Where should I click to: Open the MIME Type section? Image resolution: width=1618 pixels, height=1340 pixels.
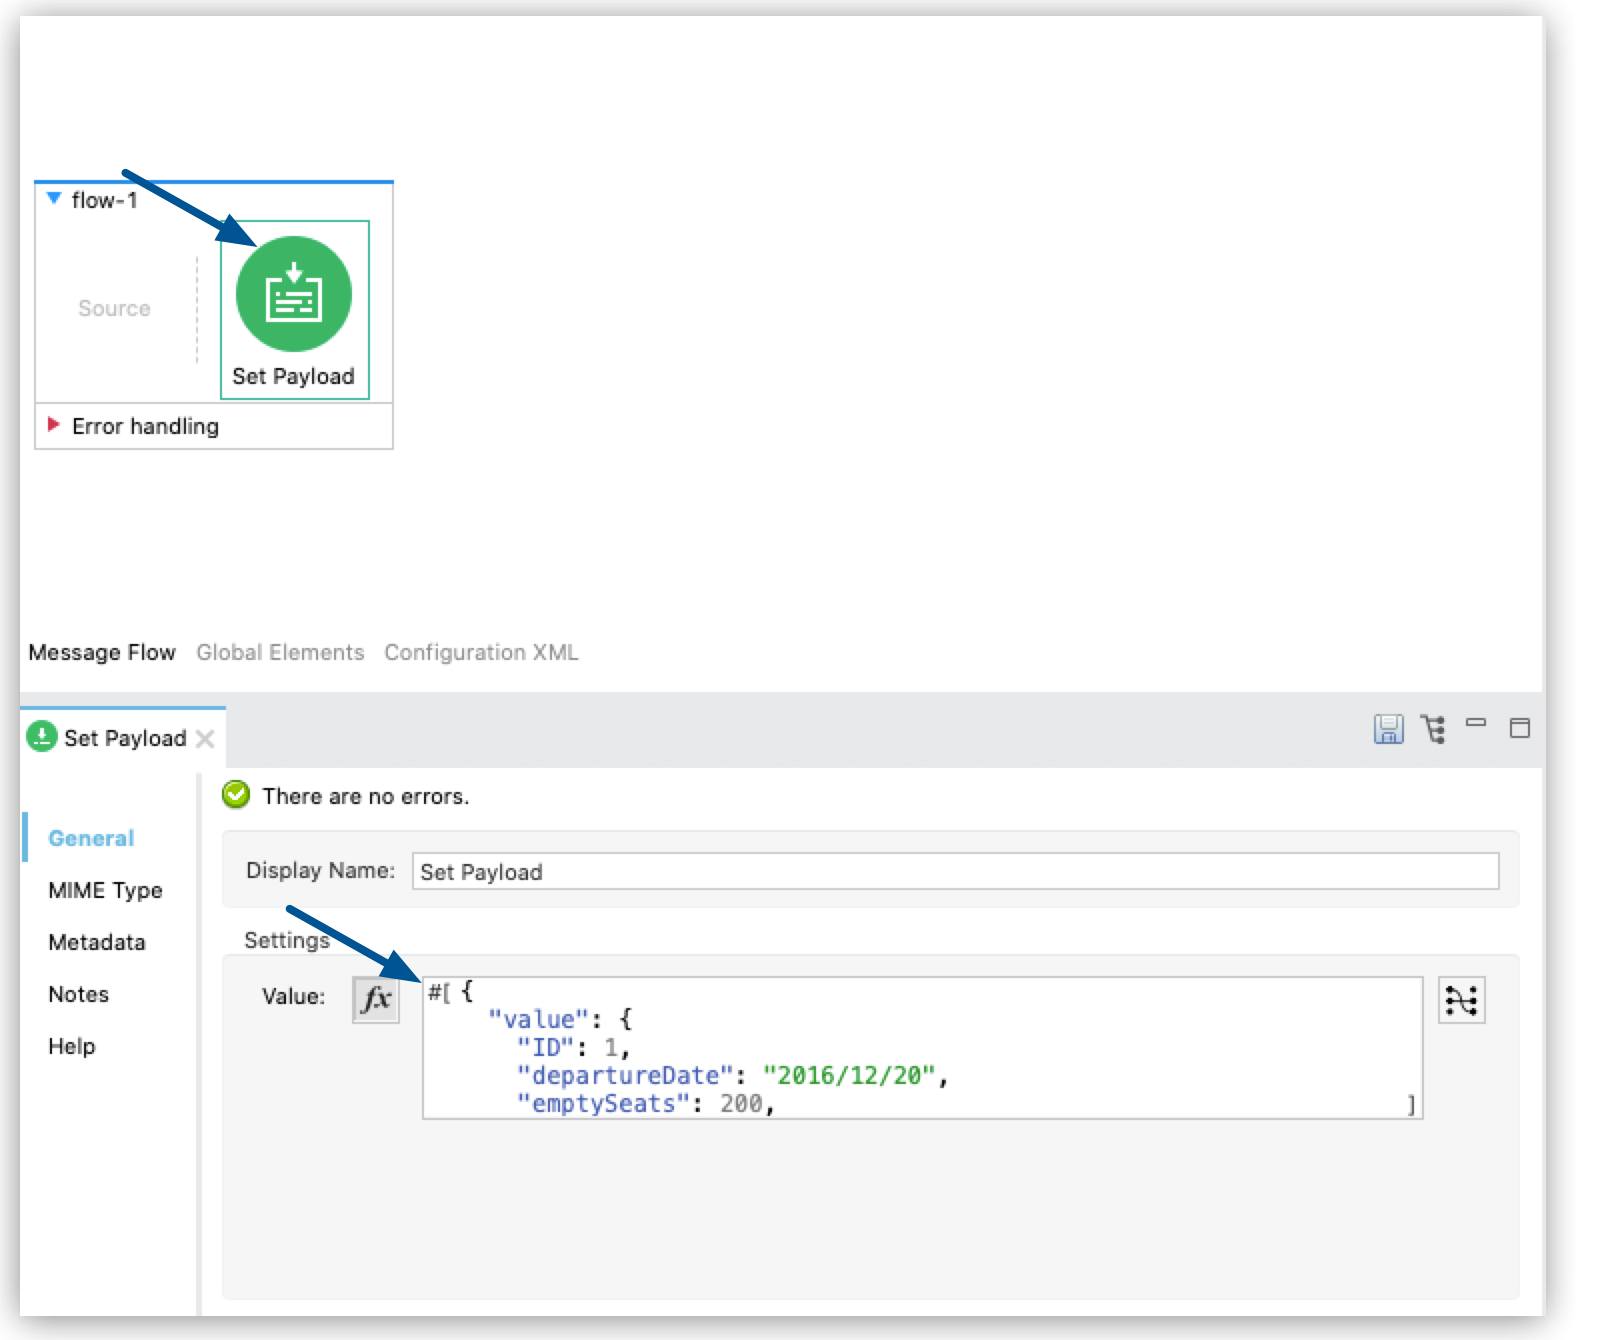point(104,890)
